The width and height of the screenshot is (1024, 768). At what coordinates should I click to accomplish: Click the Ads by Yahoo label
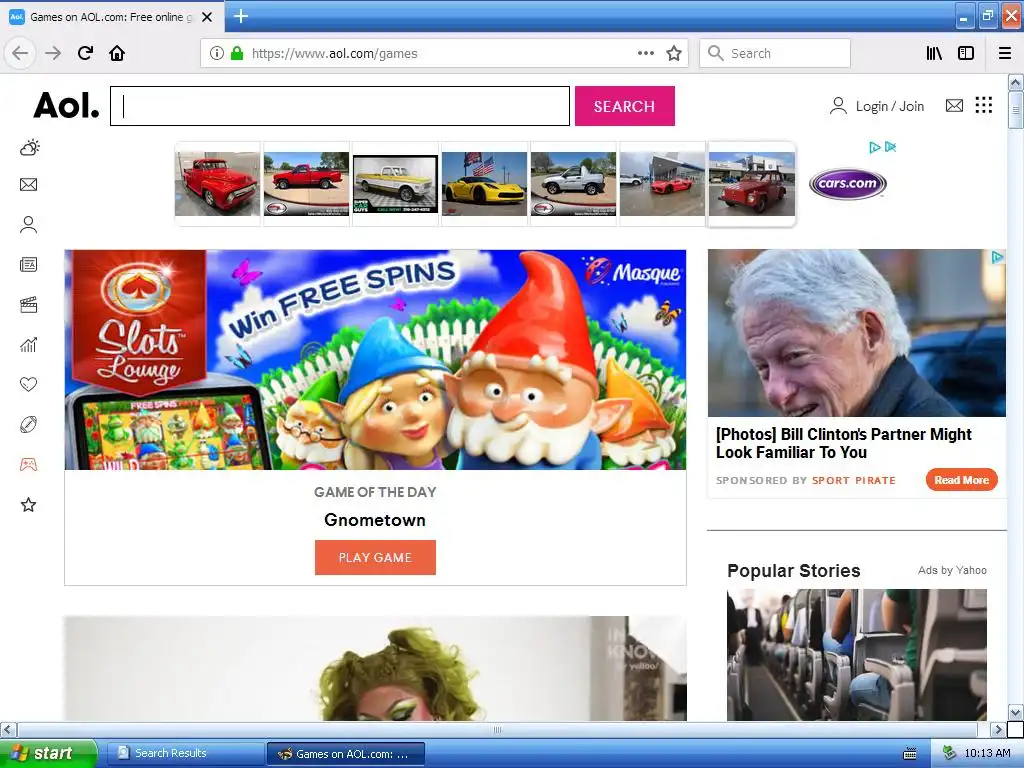[x=952, y=570]
